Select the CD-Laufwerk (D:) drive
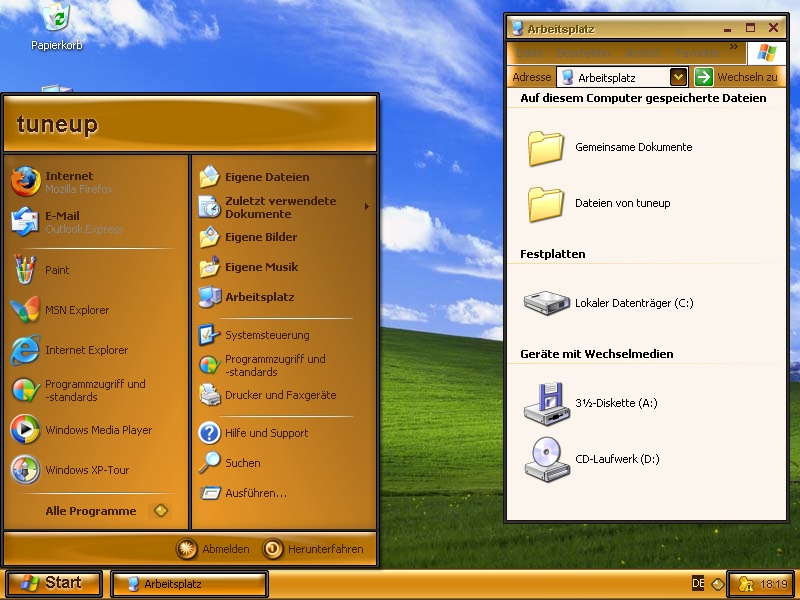Image resolution: width=800 pixels, height=600 pixels. 592,459
